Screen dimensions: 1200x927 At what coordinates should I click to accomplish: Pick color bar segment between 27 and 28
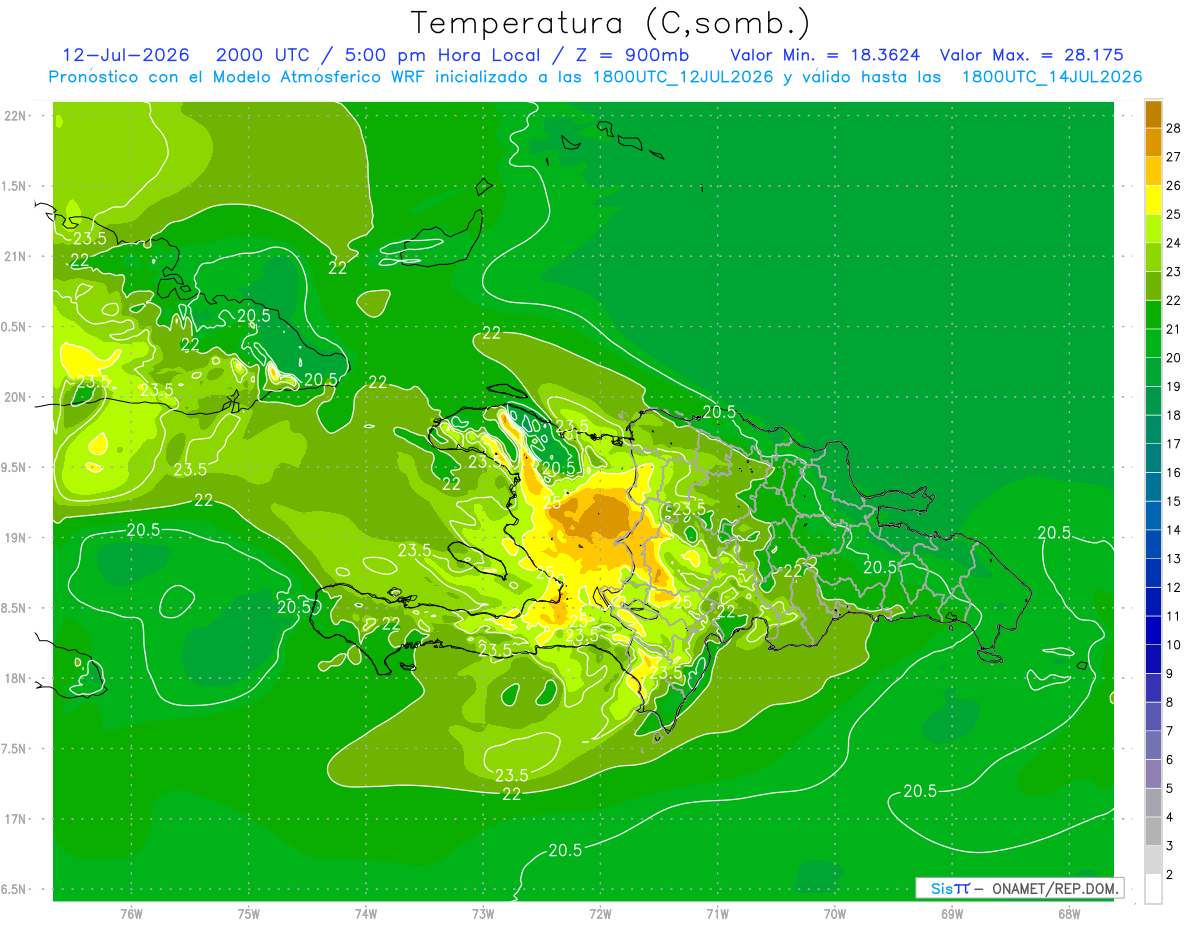pos(1153,142)
